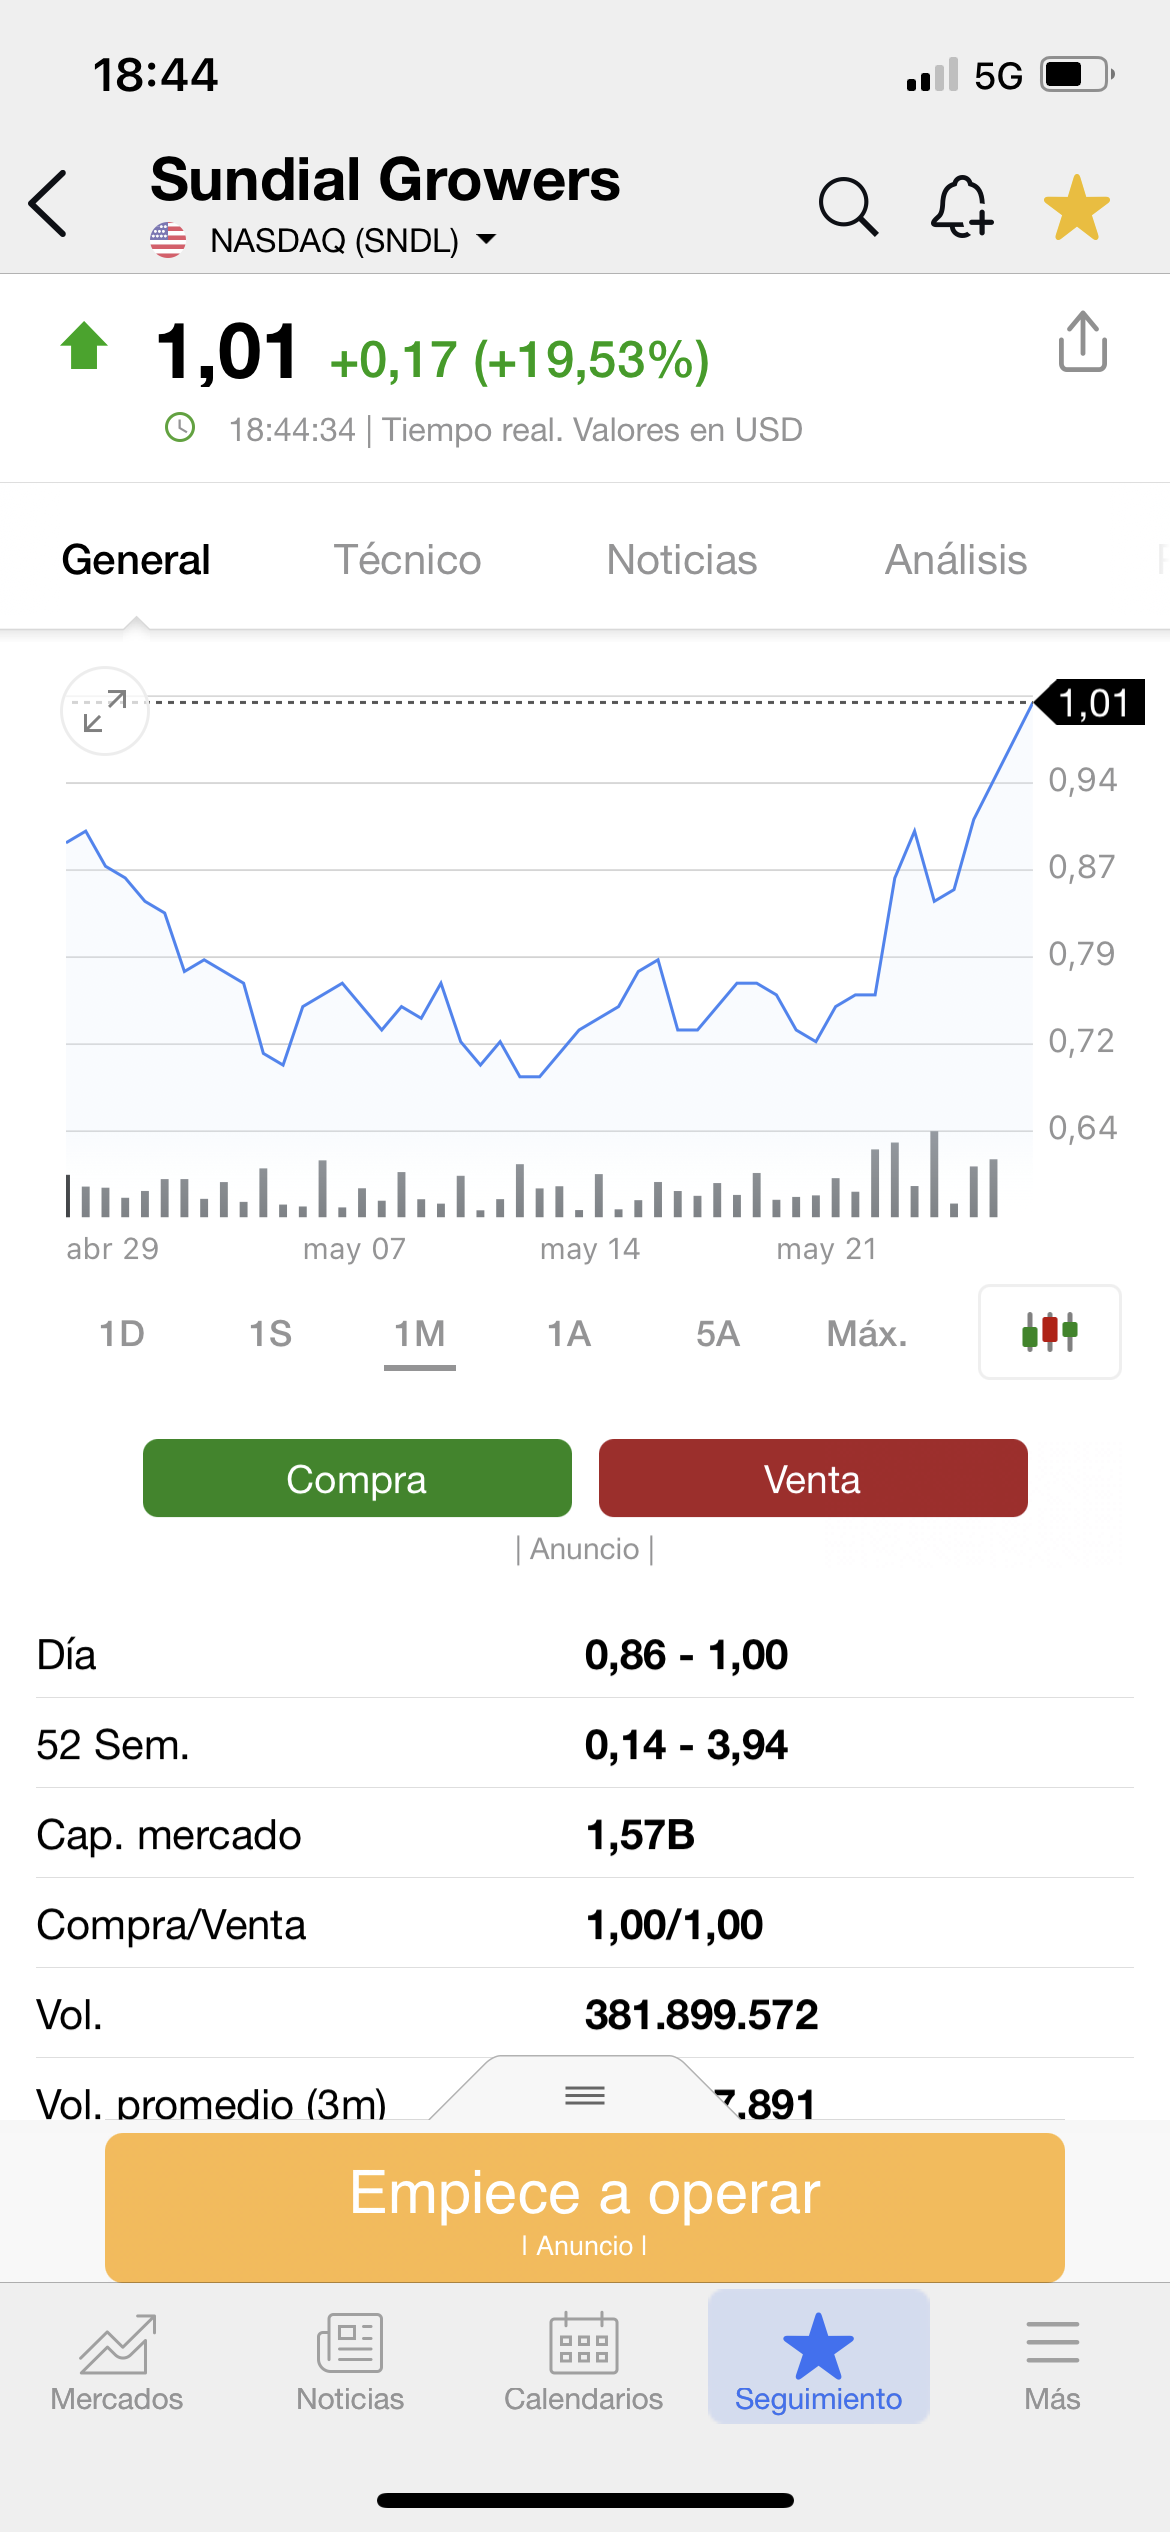Tap the share icon beside the price
This screenshot has width=1170, height=2532.
click(x=1082, y=342)
